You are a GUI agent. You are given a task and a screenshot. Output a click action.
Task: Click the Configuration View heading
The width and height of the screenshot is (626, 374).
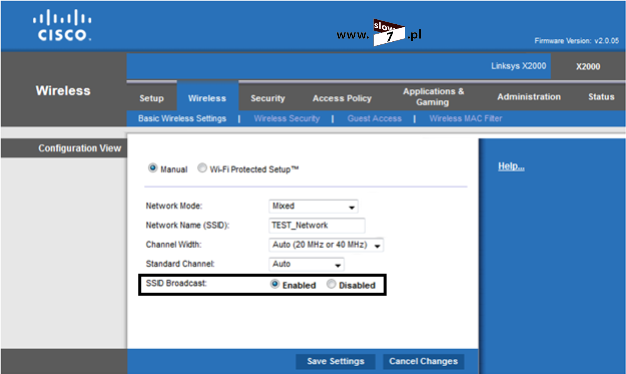click(79, 148)
